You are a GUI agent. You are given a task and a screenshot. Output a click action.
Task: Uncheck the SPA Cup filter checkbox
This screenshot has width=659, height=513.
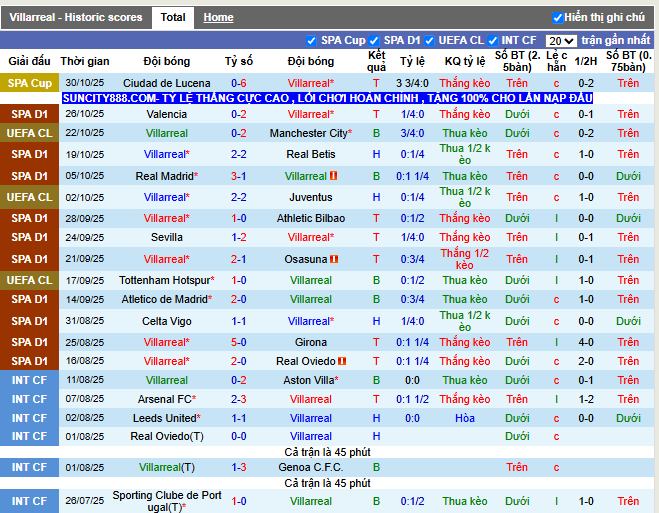coord(311,41)
